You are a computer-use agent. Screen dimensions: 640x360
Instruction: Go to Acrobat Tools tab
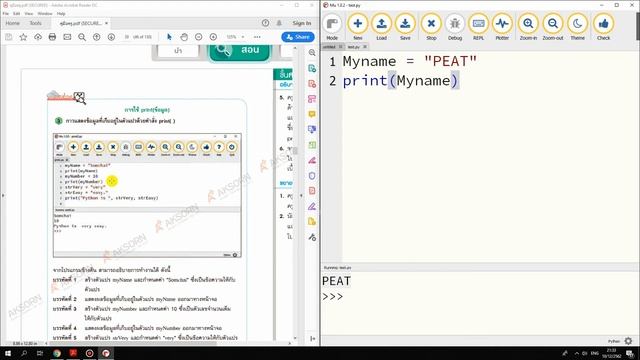36,23
